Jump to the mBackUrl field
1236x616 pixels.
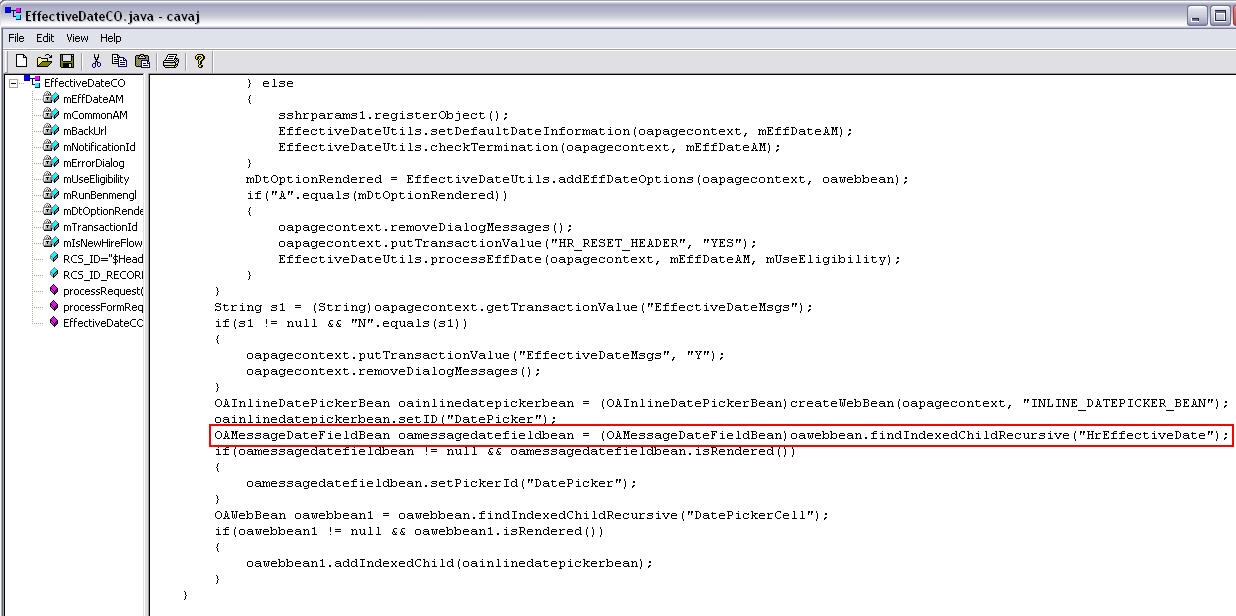point(85,131)
